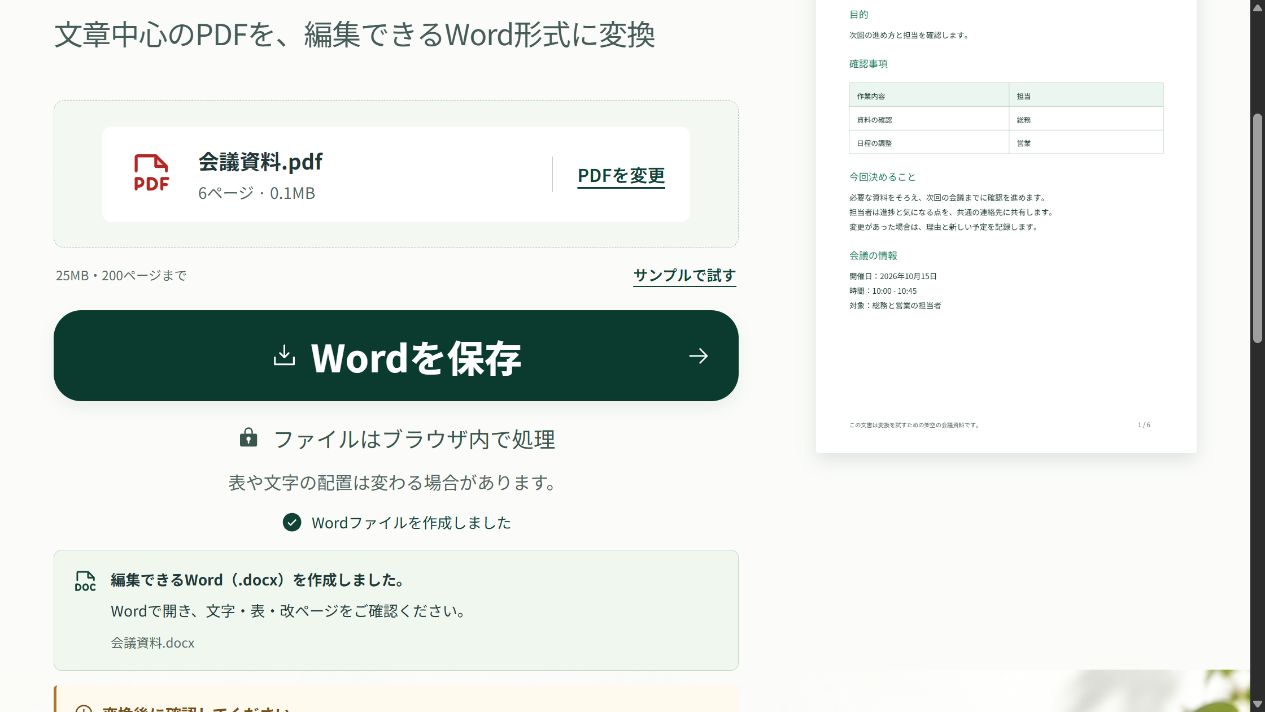Click the instruction Wordで開き、文字・表・改ページをご確認ください。
This screenshot has width=1265, height=712.
pos(288,611)
